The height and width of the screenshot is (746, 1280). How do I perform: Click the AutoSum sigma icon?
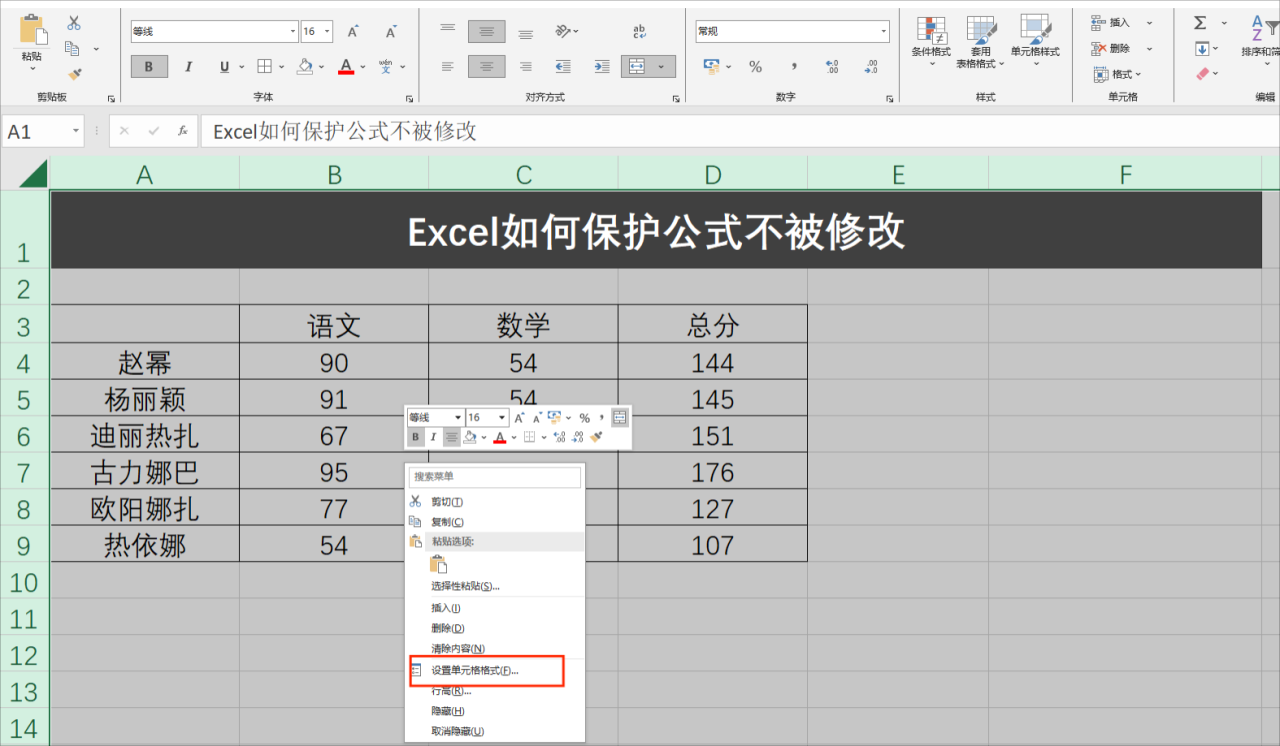(x=1200, y=23)
